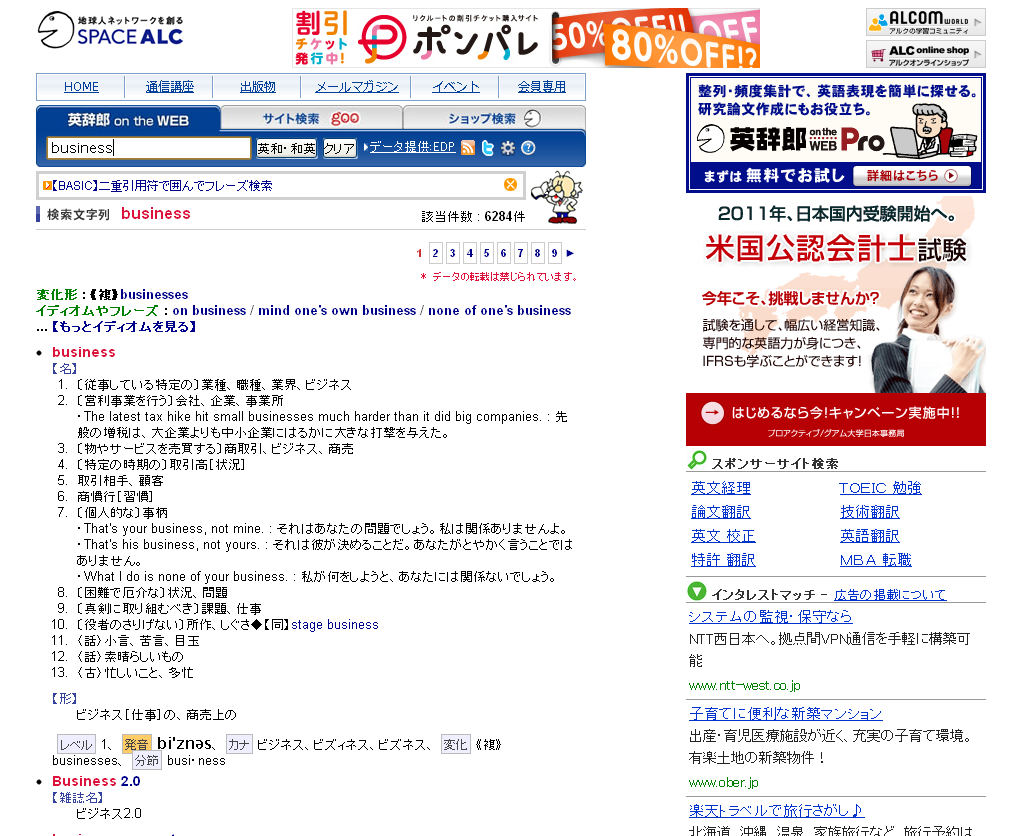Open 英文 校正 sponsor link
This screenshot has width=1018, height=836.
[723, 536]
